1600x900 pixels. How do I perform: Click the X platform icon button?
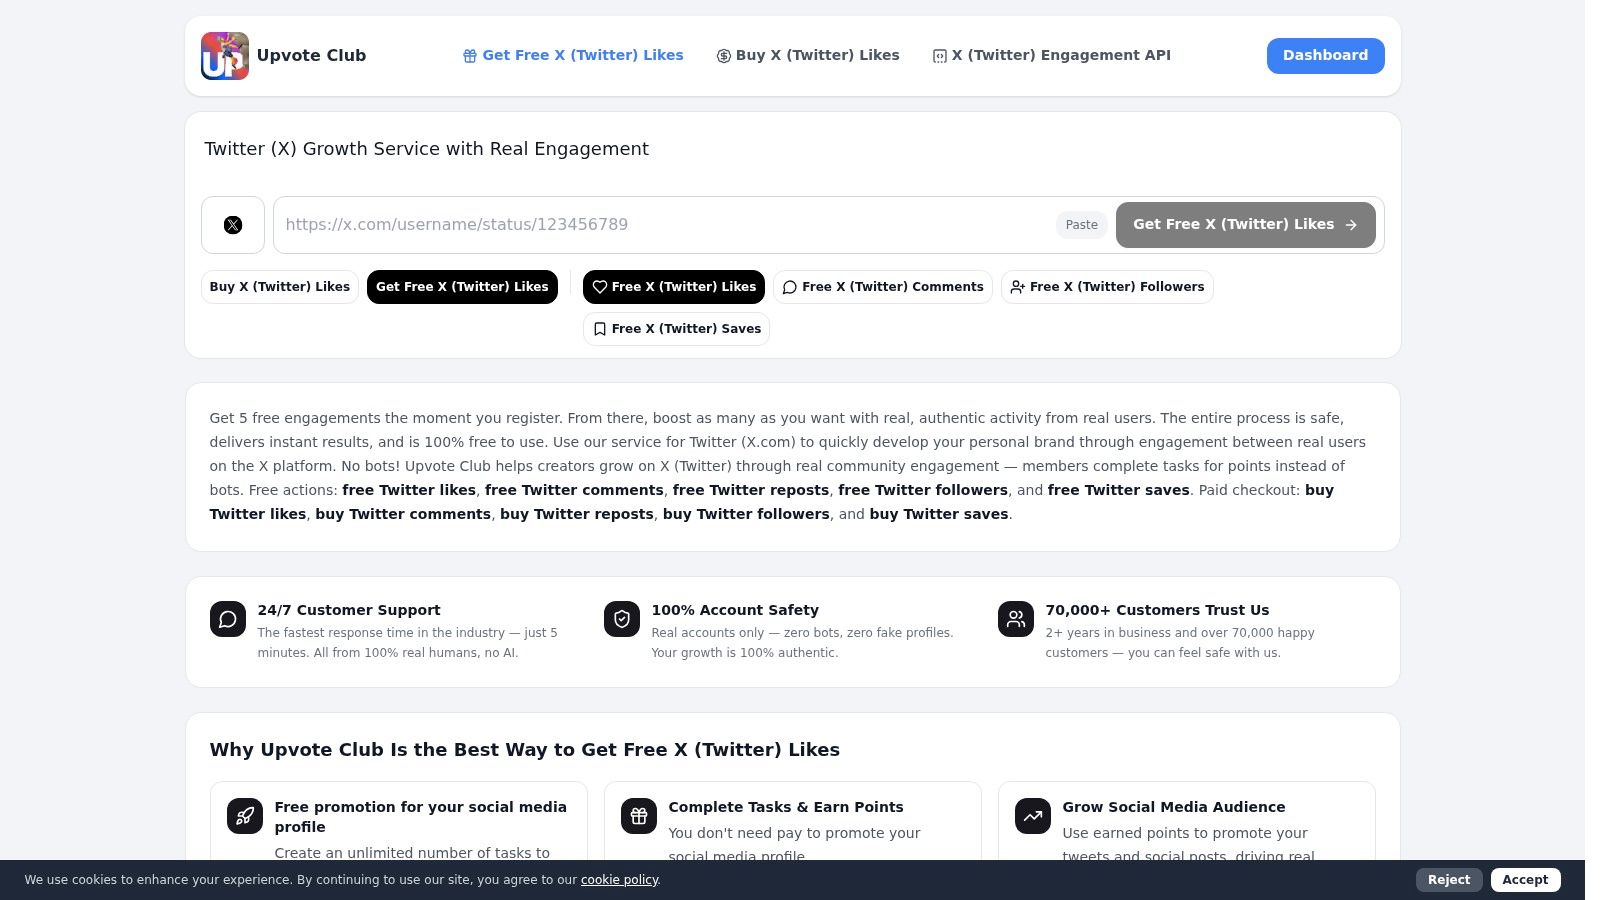[x=233, y=225]
